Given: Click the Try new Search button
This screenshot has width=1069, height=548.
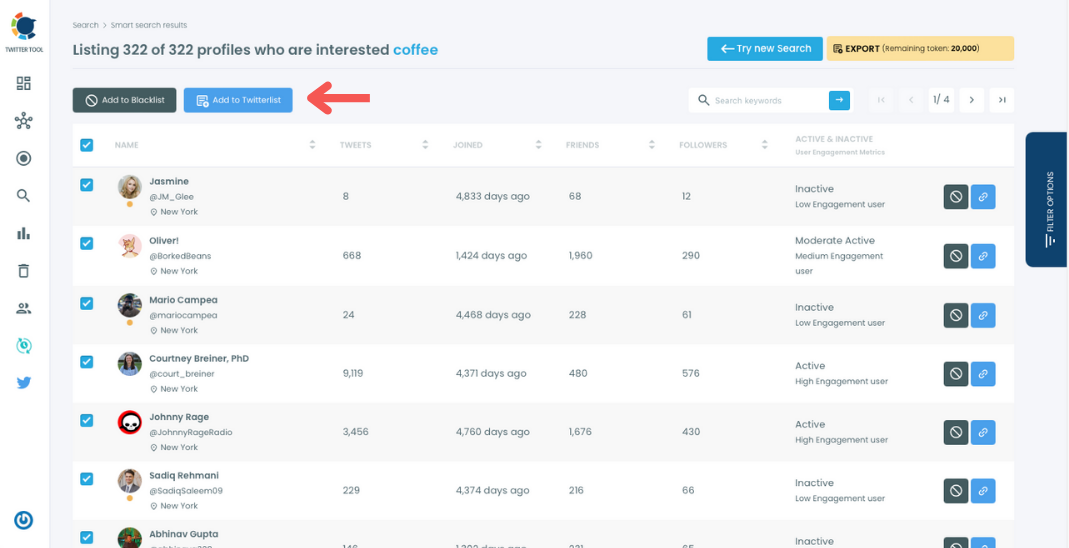Looking at the screenshot, I should 765,48.
